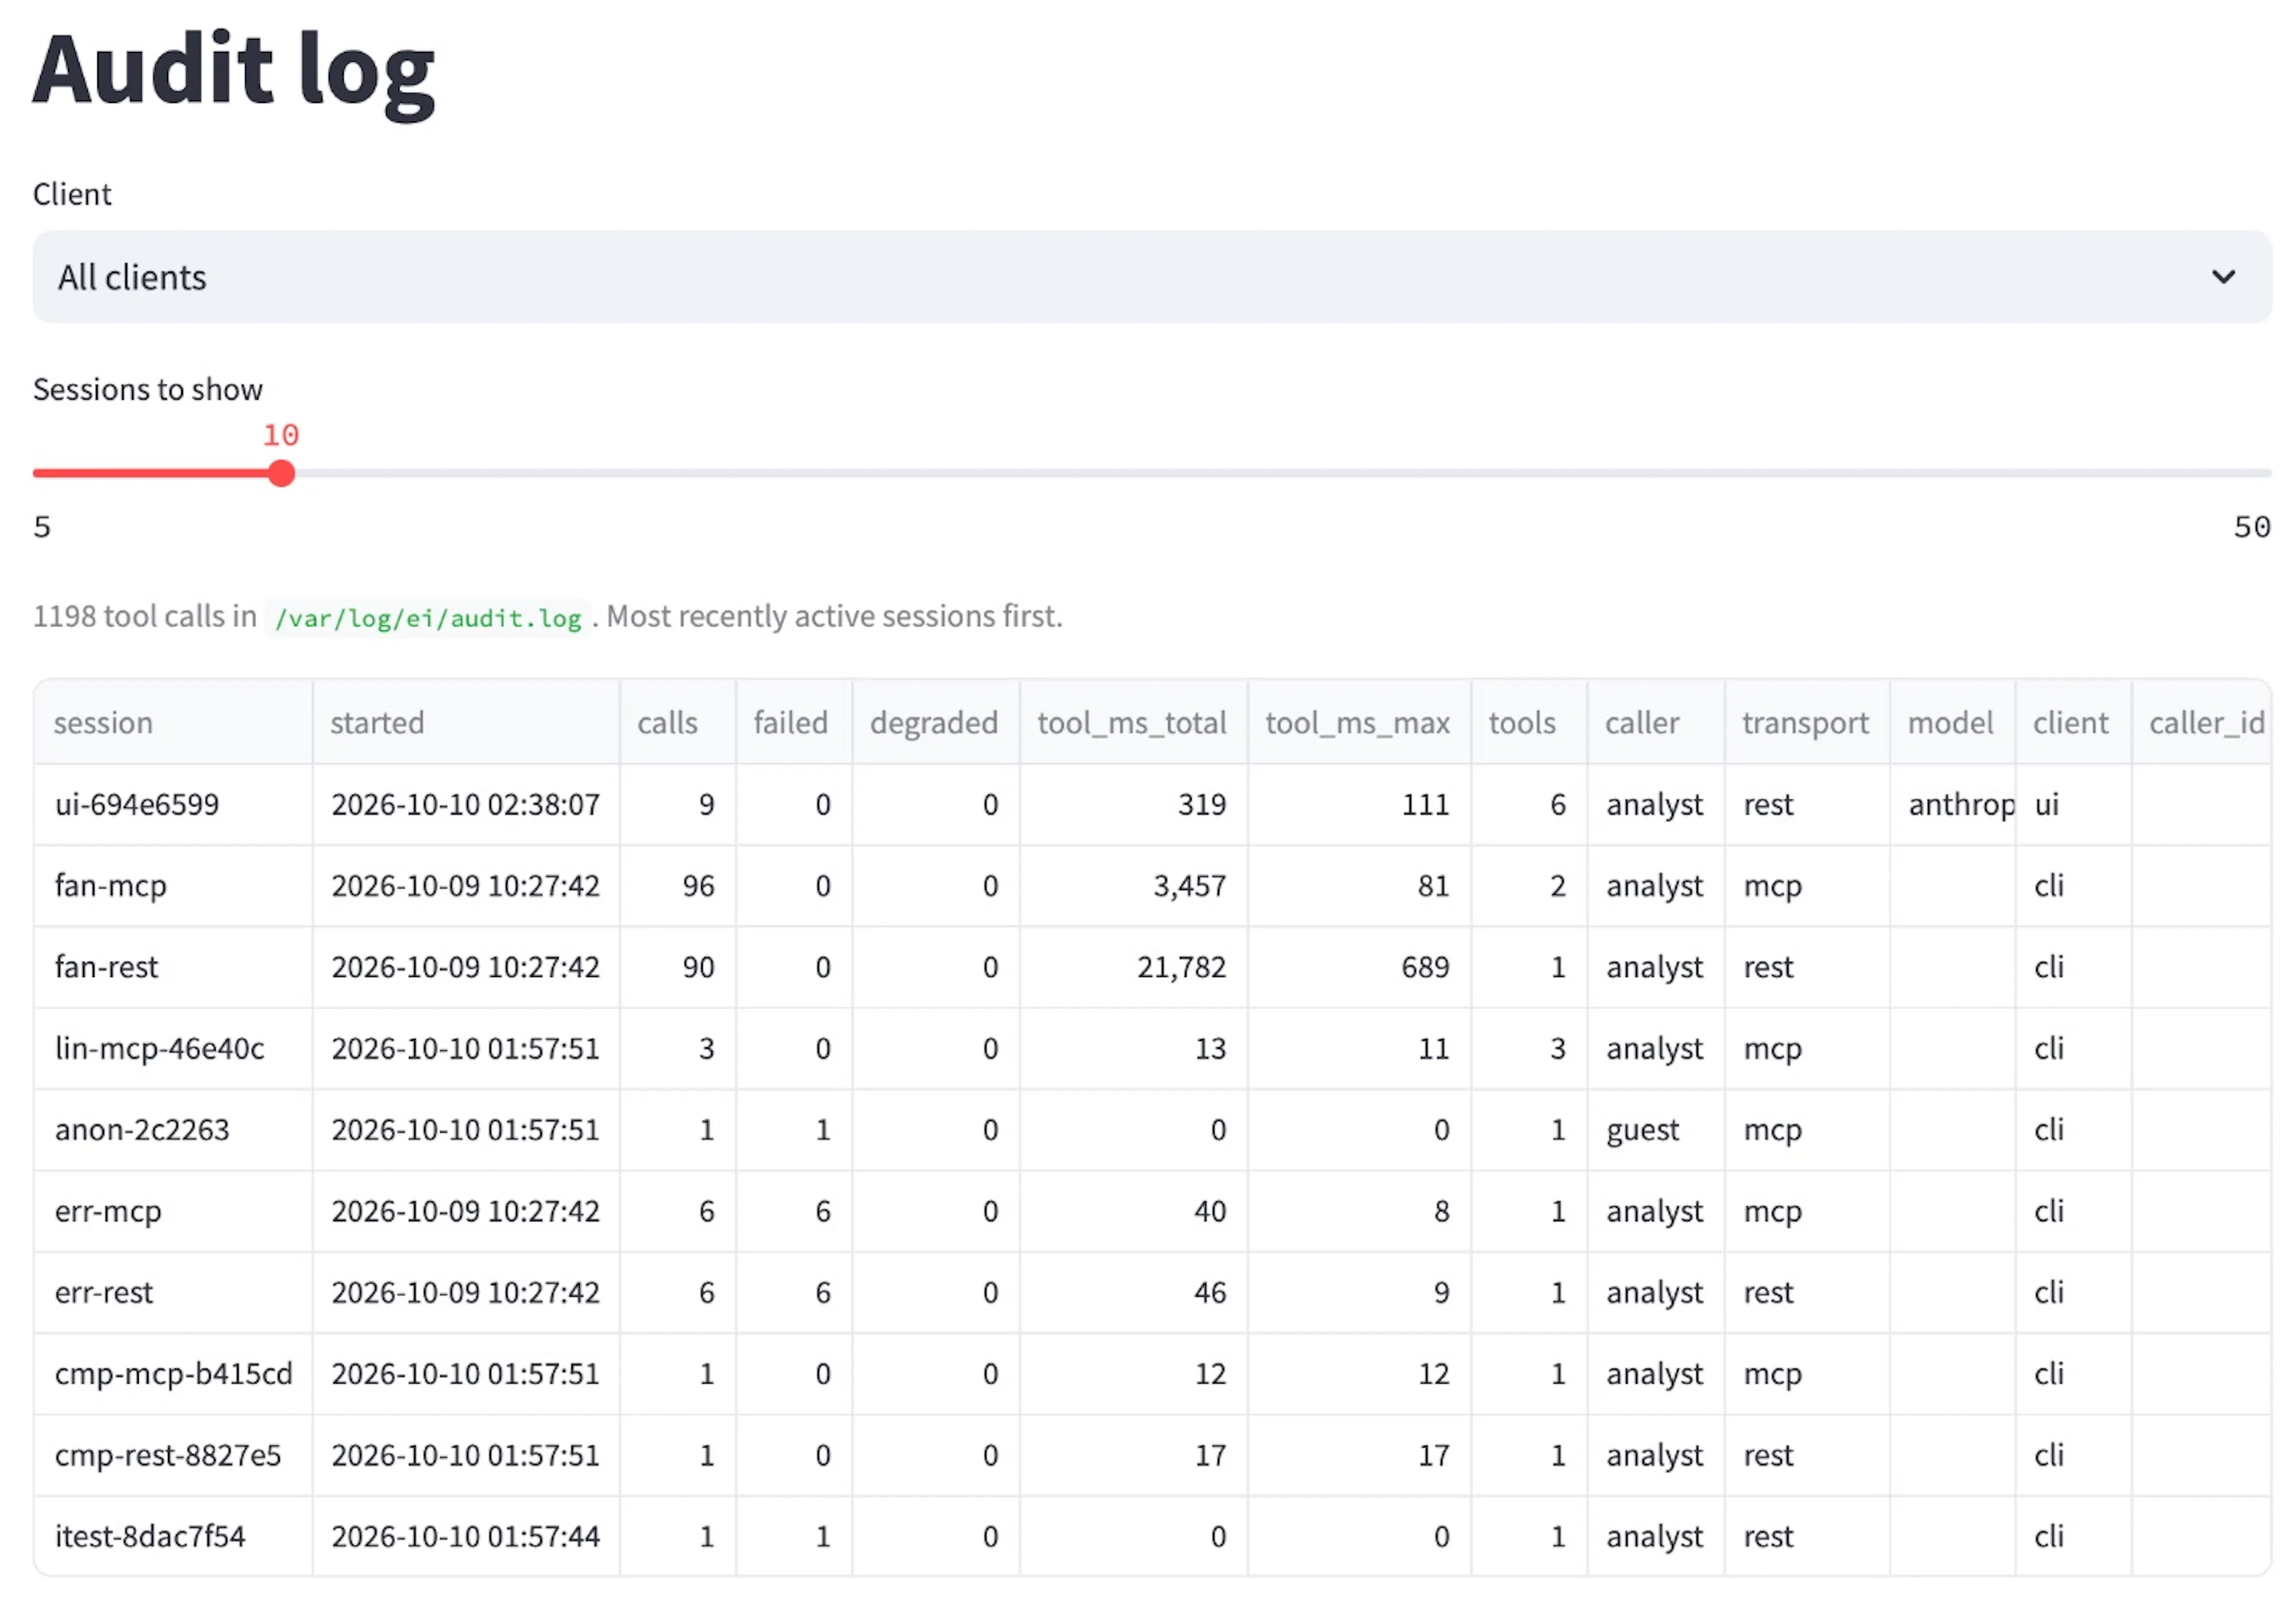Click the 2026-10-10 02:38:07 started cell
This screenshot has width=2296, height=1604.
tap(466, 804)
